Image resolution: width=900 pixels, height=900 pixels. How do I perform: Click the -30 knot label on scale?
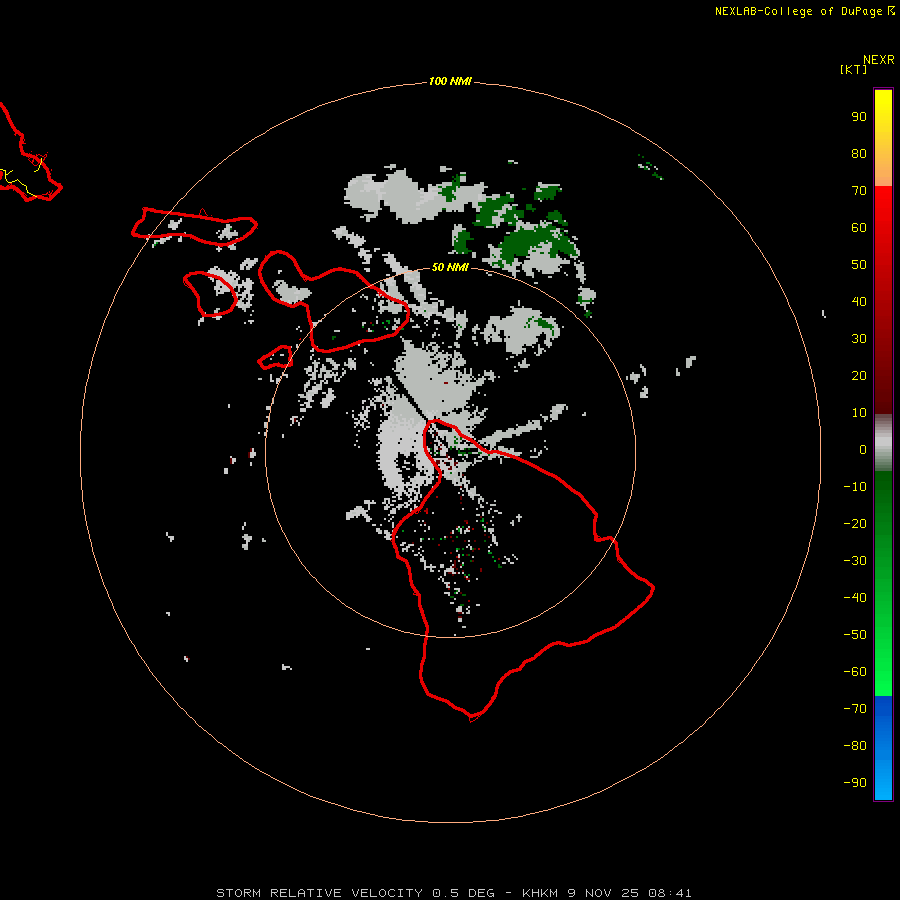[855, 561]
